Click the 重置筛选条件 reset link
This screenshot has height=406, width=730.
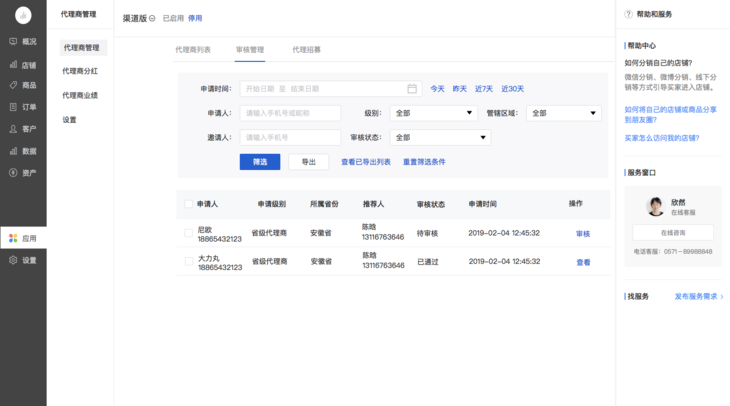(424, 162)
